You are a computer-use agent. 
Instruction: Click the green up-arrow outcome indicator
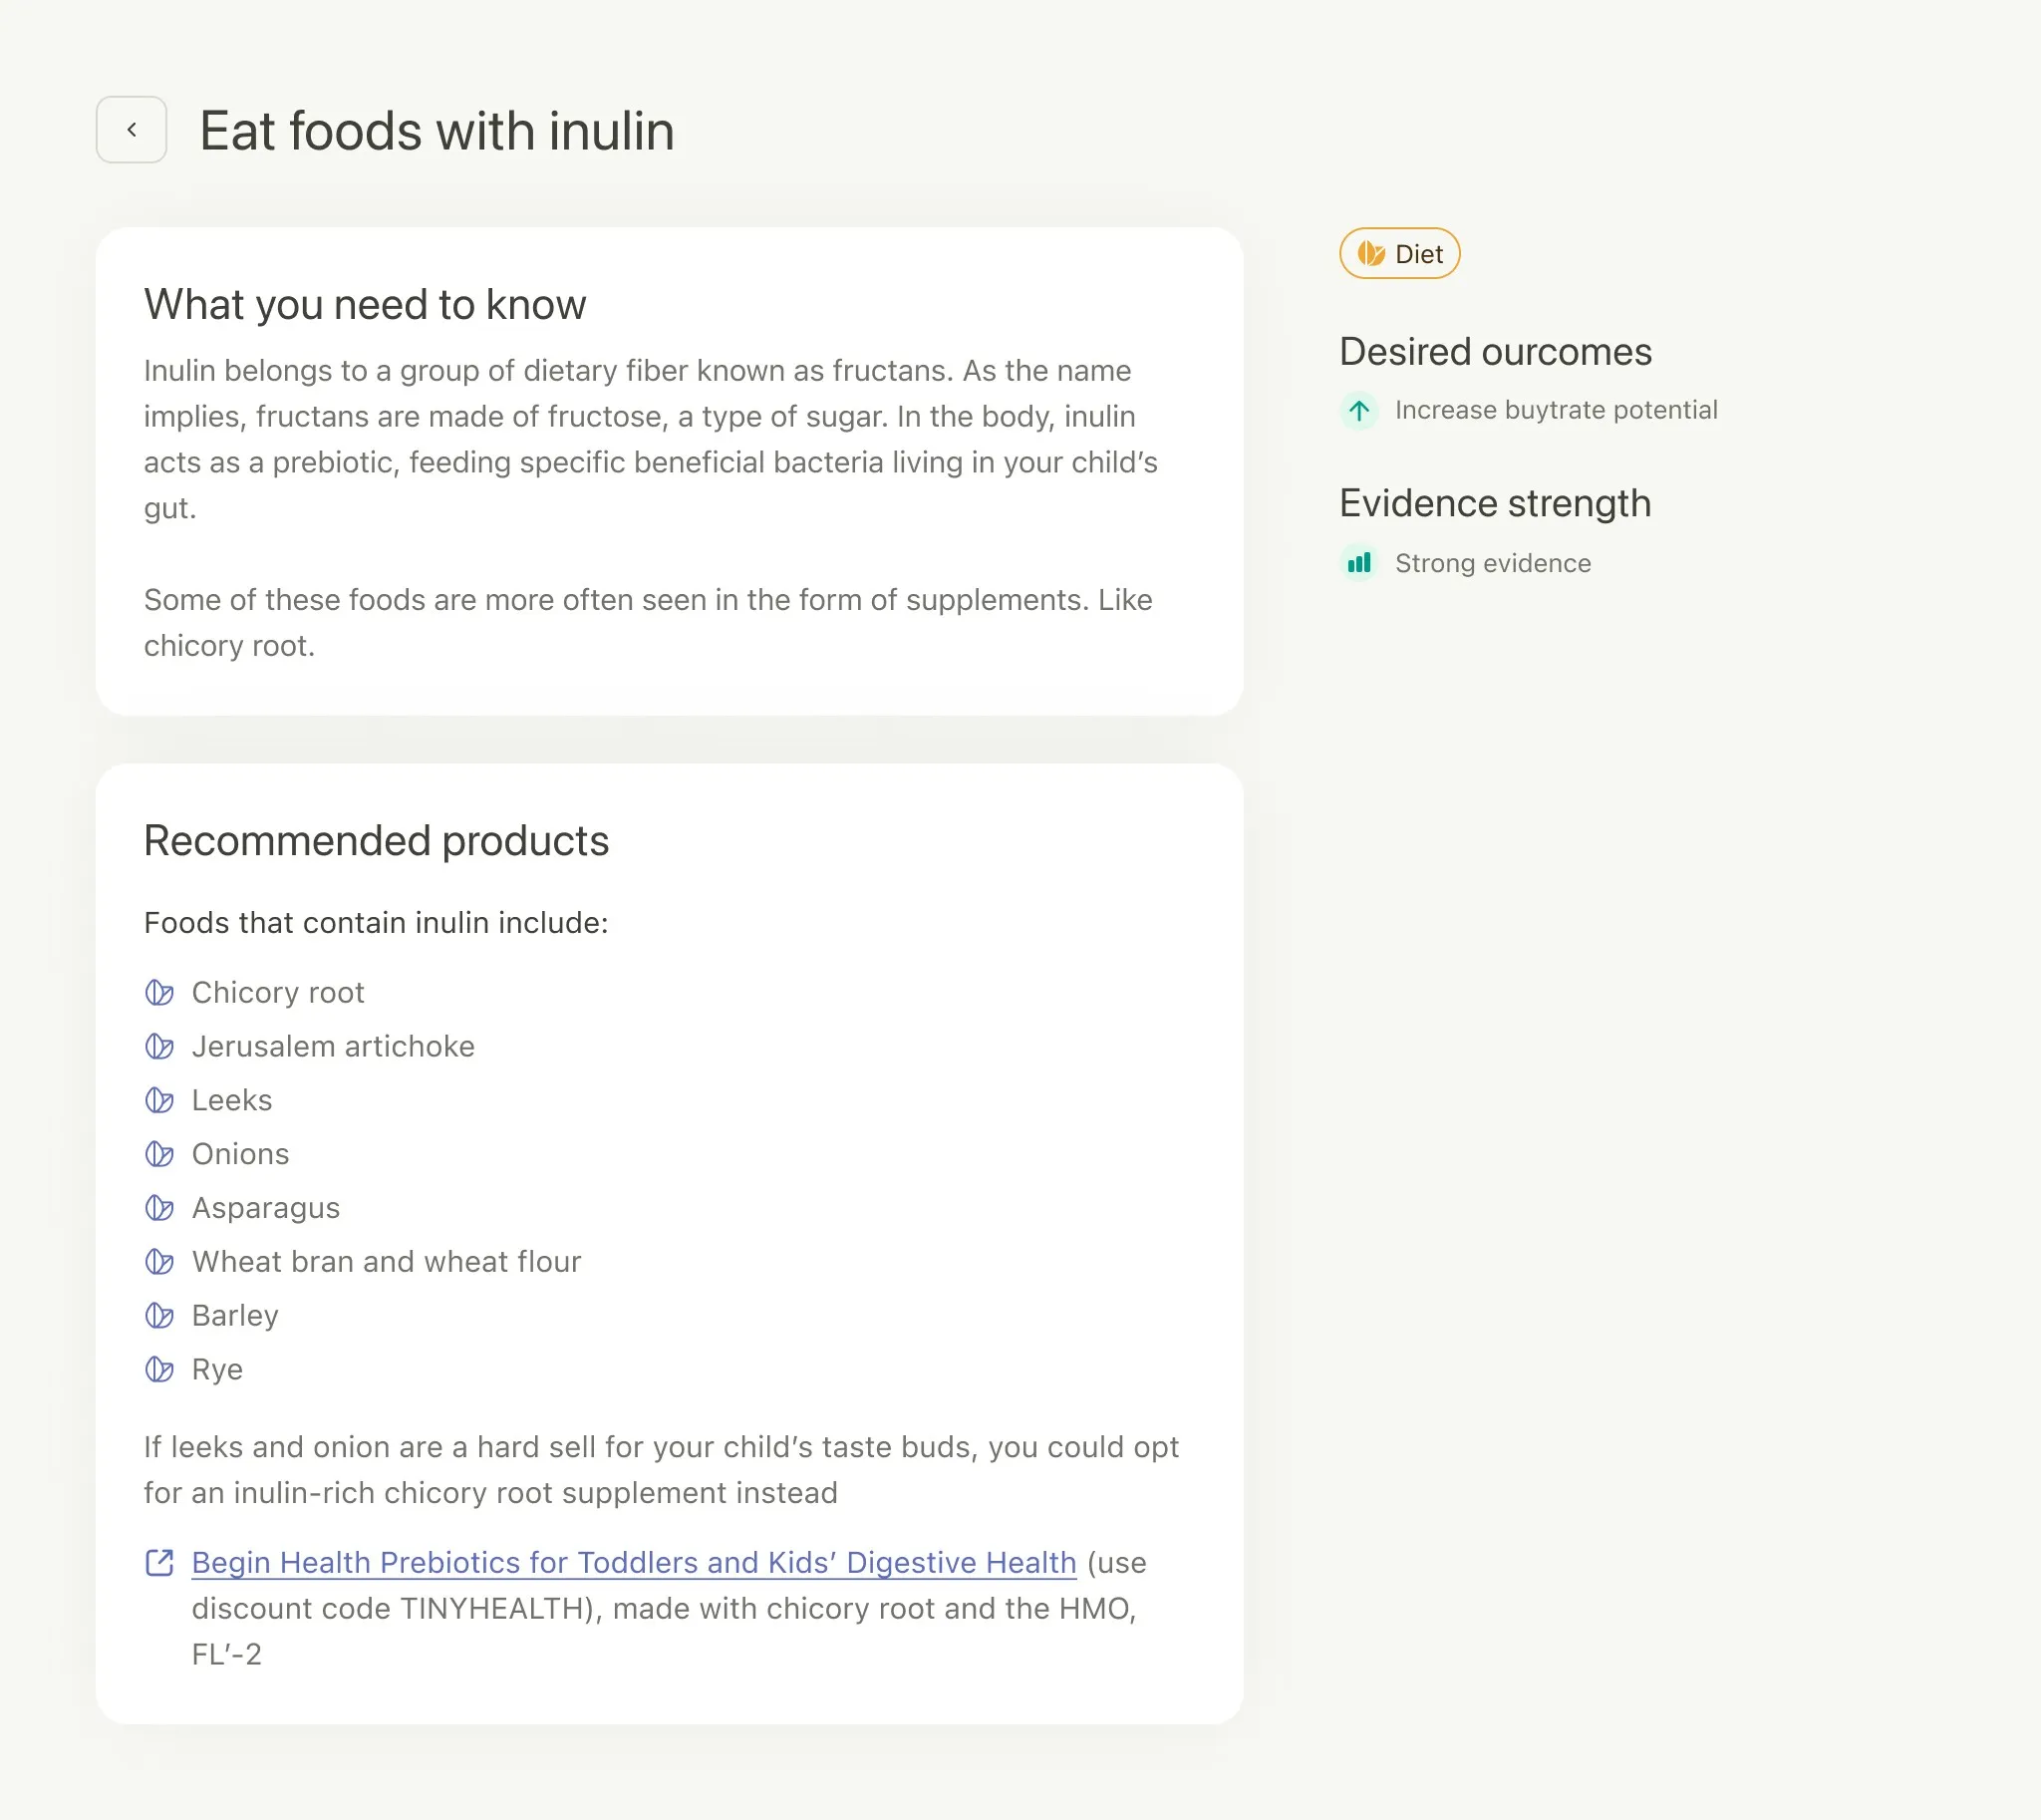pyautogui.click(x=1358, y=410)
